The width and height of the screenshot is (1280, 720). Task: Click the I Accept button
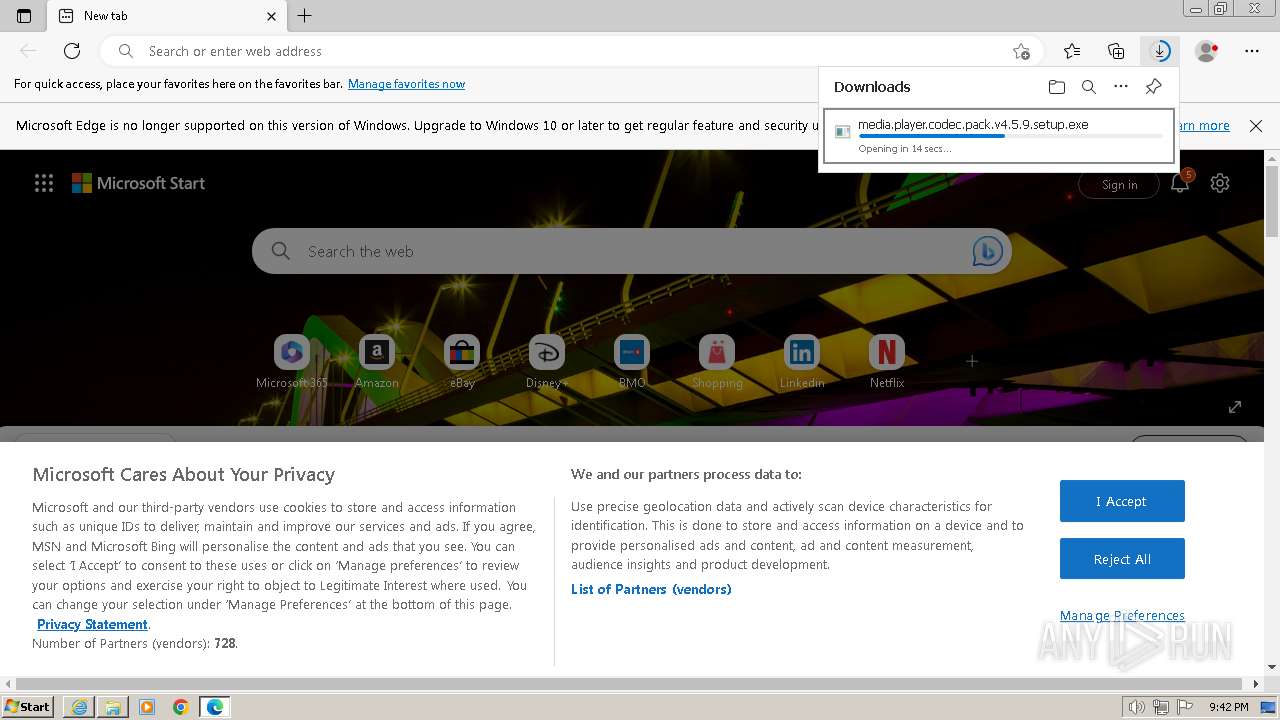(x=1122, y=501)
